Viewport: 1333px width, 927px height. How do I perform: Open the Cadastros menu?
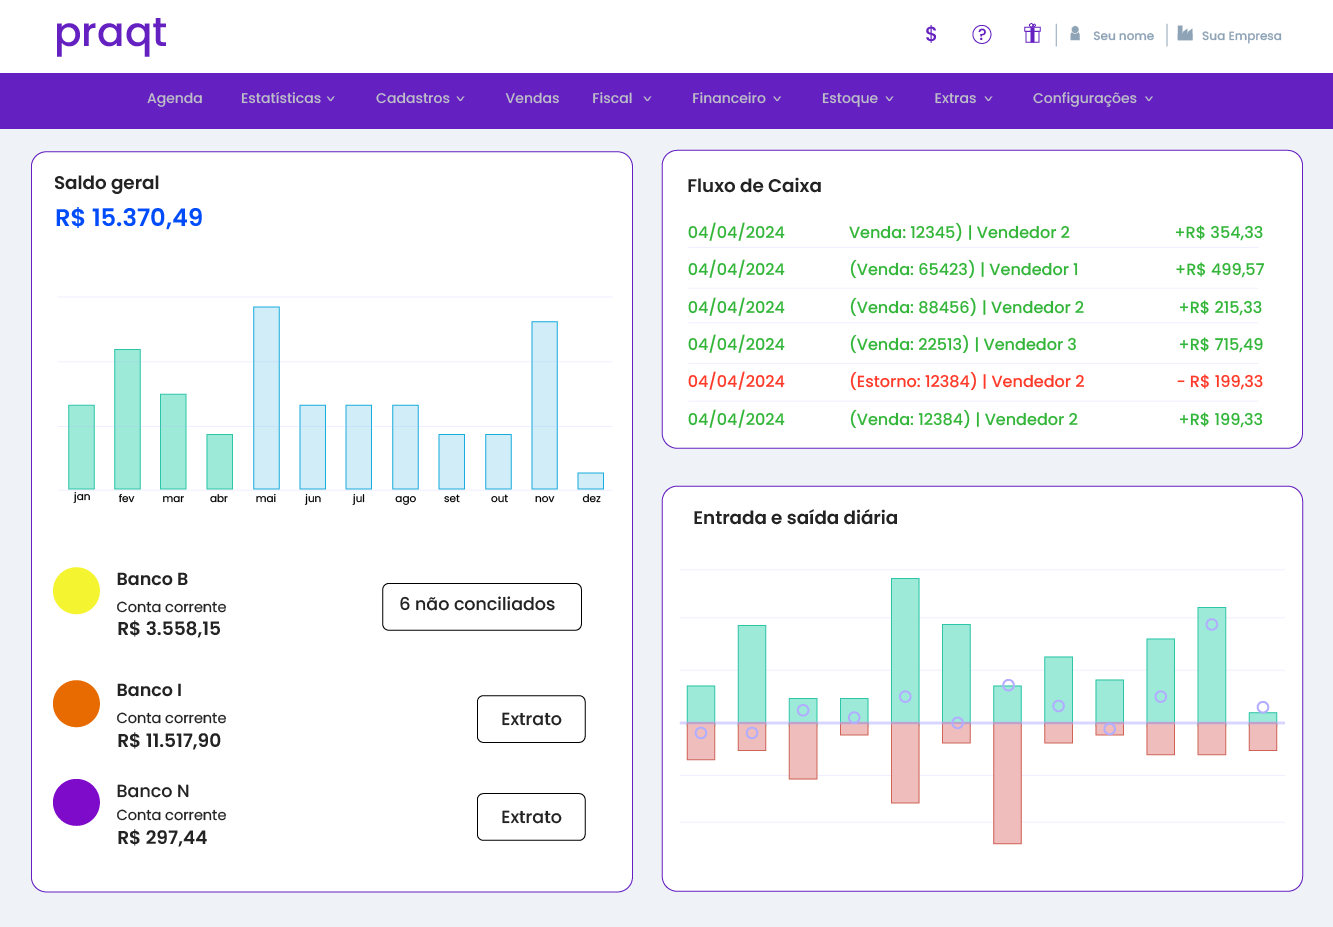pyautogui.click(x=420, y=98)
